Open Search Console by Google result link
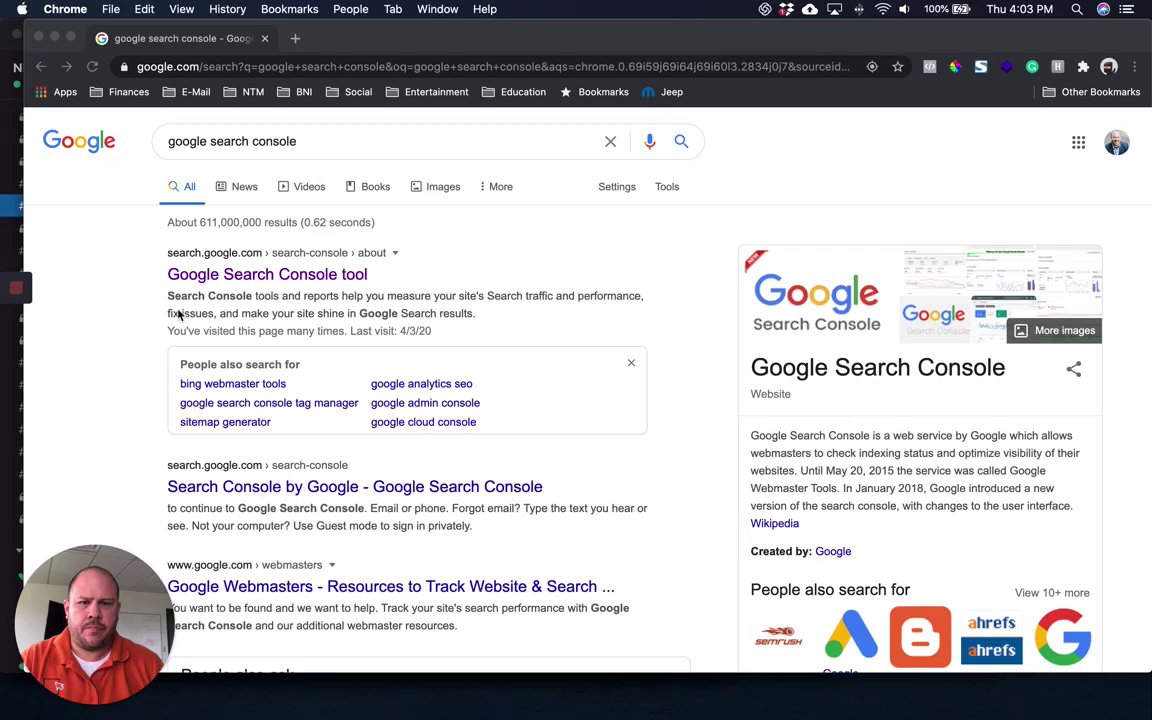 click(355, 486)
